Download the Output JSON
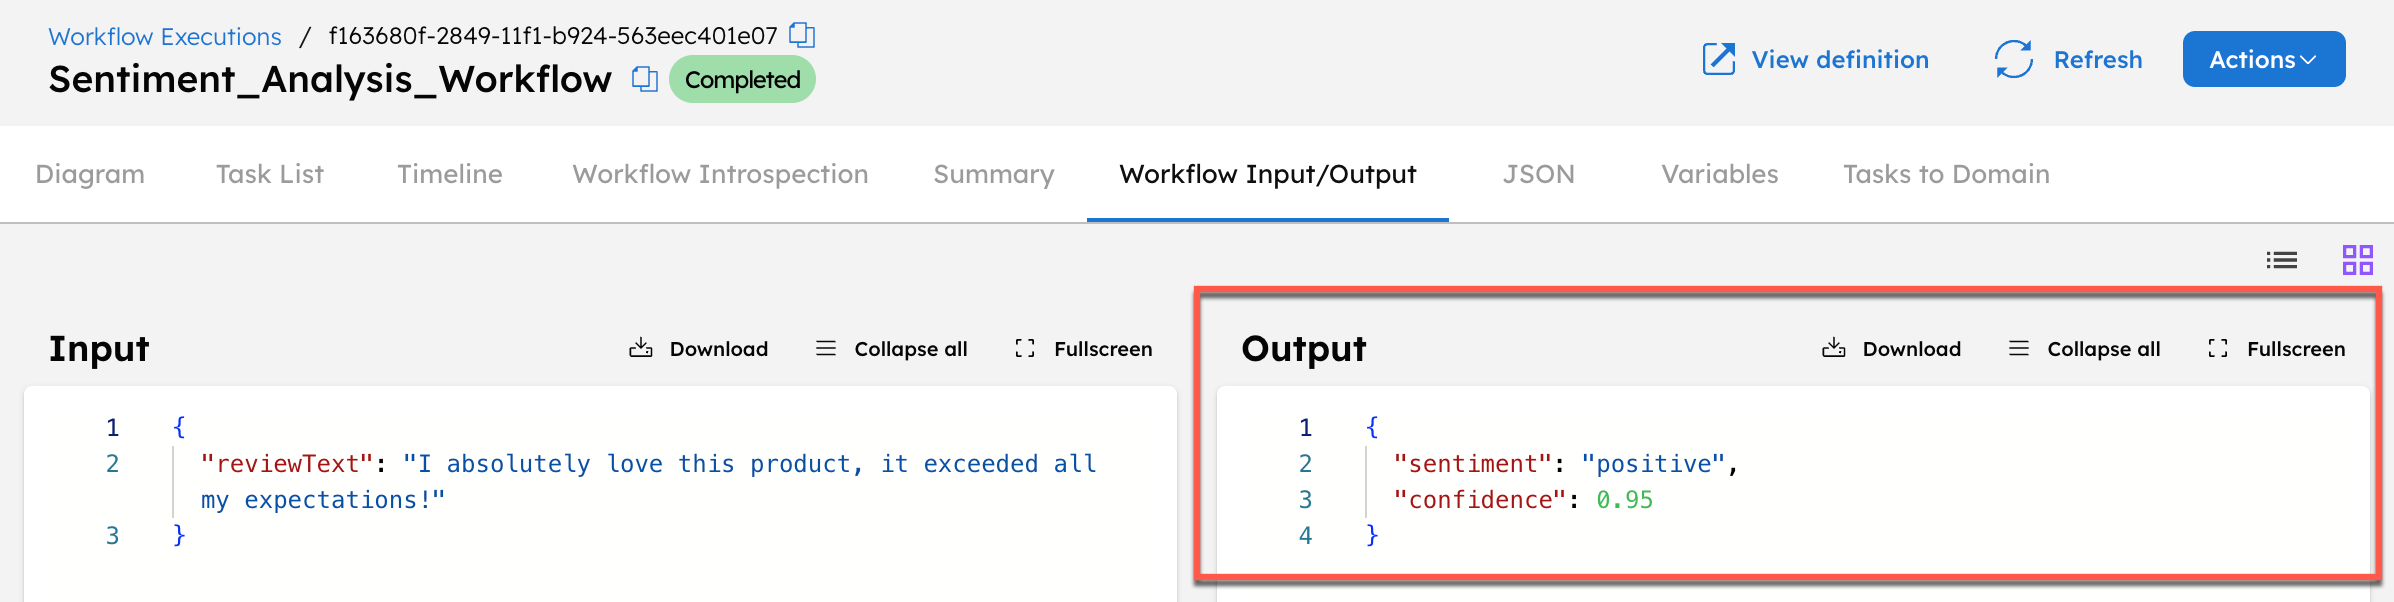 pos(1891,348)
